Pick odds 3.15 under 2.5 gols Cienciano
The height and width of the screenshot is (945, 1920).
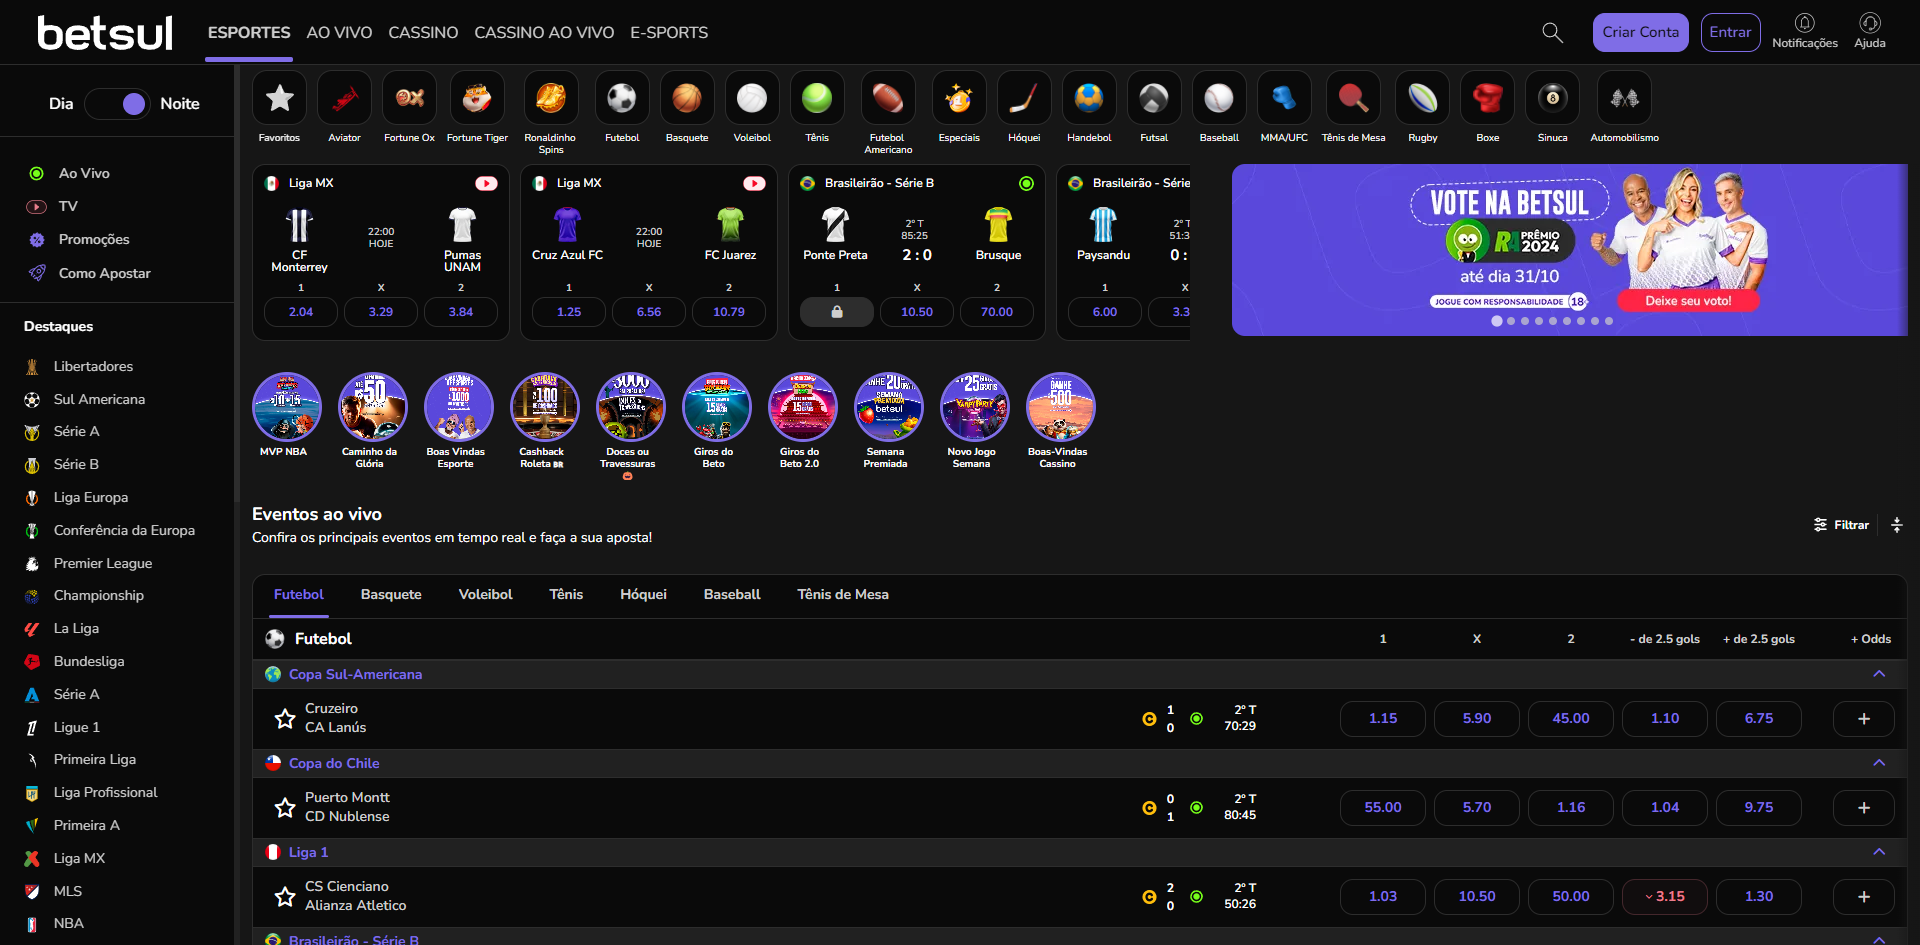[1665, 897]
